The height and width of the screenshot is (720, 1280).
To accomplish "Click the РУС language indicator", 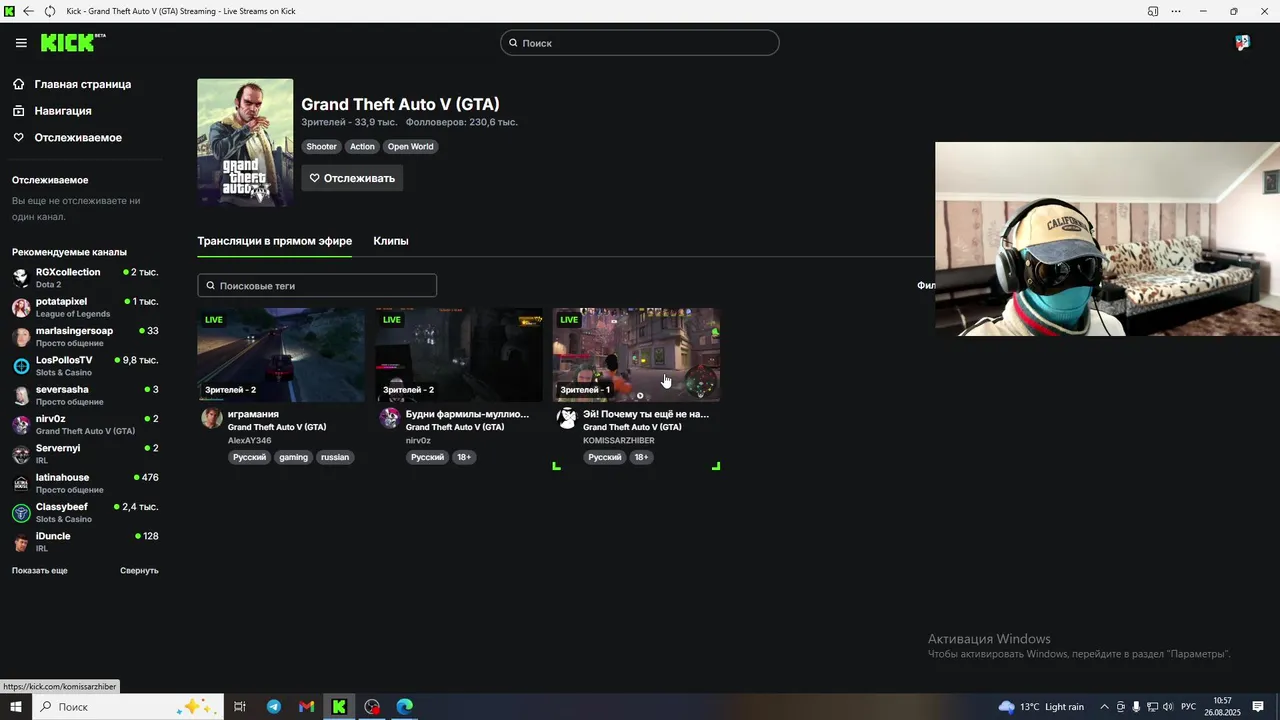I will (1189, 707).
